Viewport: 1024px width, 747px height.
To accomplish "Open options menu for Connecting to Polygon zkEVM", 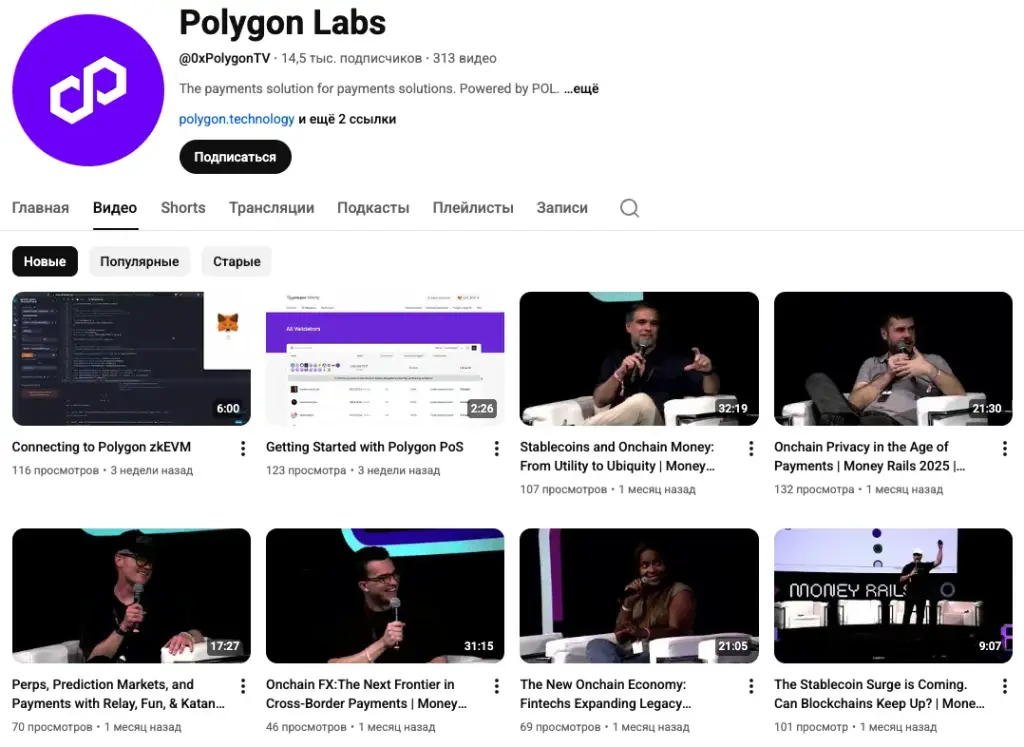I will [243, 448].
